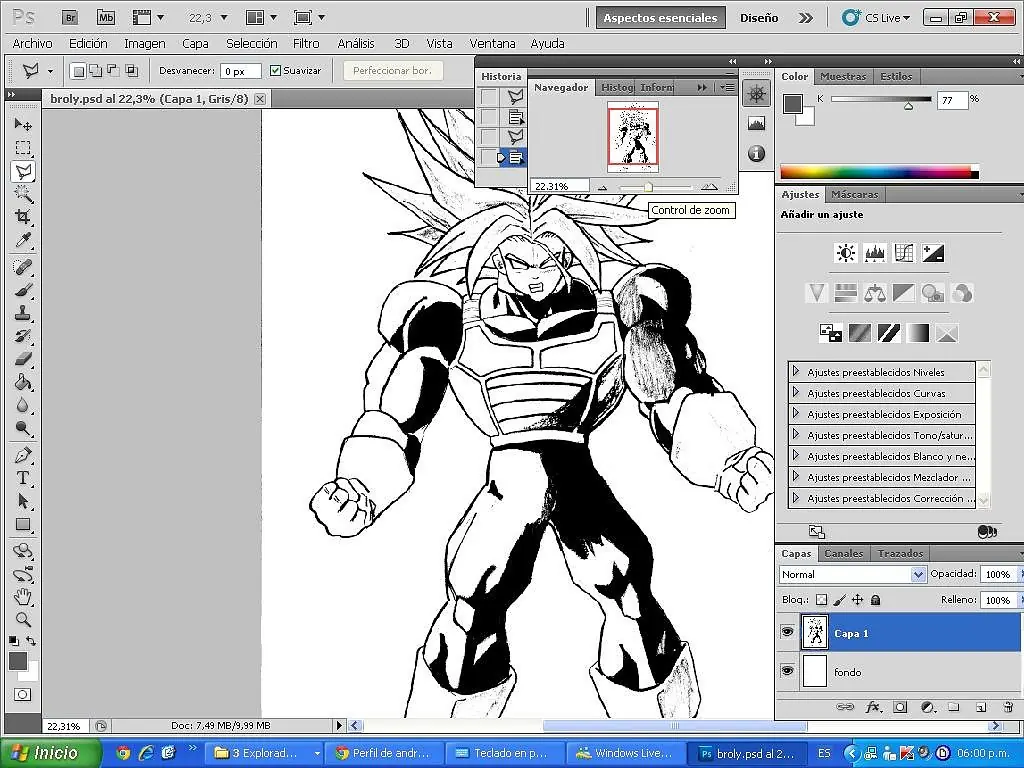
Task: Open the Filtro menu
Action: coord(306,44)
